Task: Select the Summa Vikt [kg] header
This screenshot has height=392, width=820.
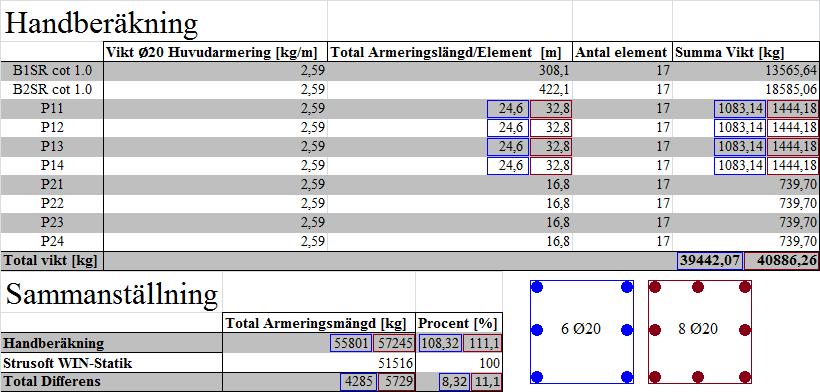Action: click(730, 52)
